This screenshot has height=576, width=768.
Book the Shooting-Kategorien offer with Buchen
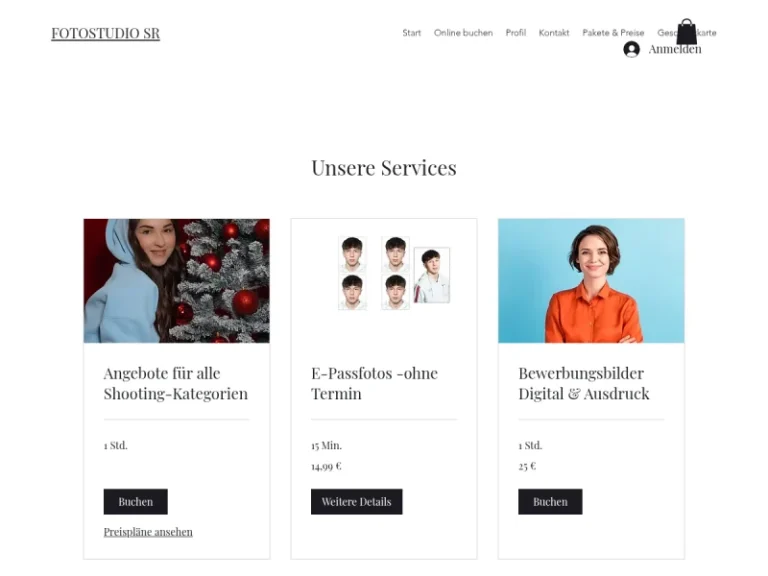[x=136, y=502]
